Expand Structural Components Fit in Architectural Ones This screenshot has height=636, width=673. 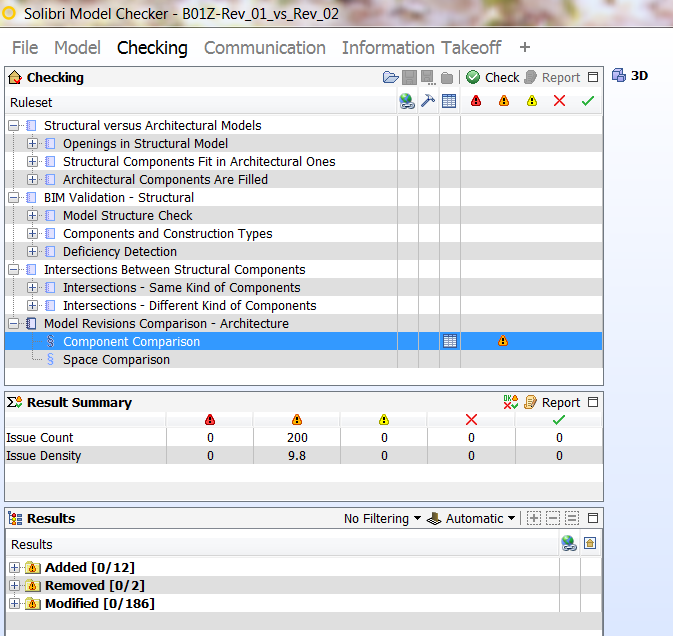point(32,161)
